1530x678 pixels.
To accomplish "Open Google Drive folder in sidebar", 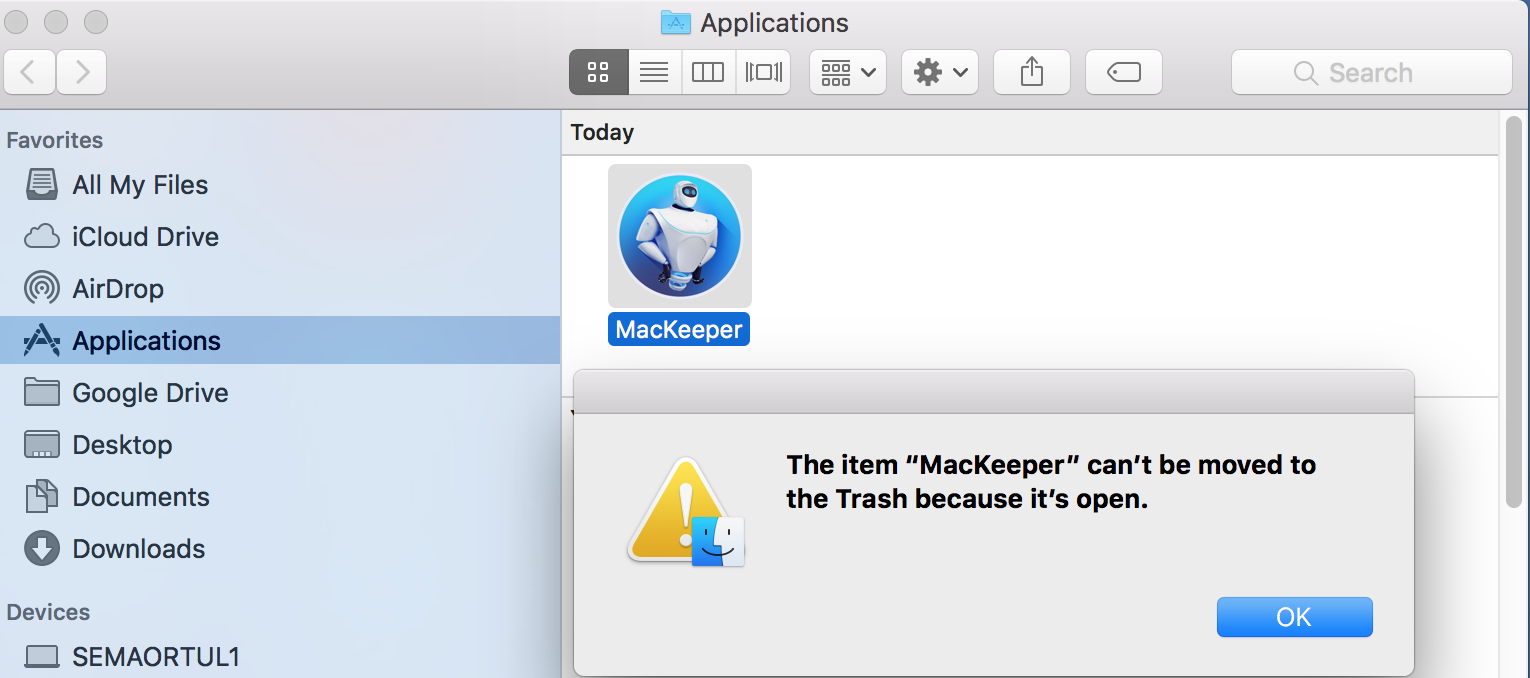I will pyautogui.click(x=280, y=393).
